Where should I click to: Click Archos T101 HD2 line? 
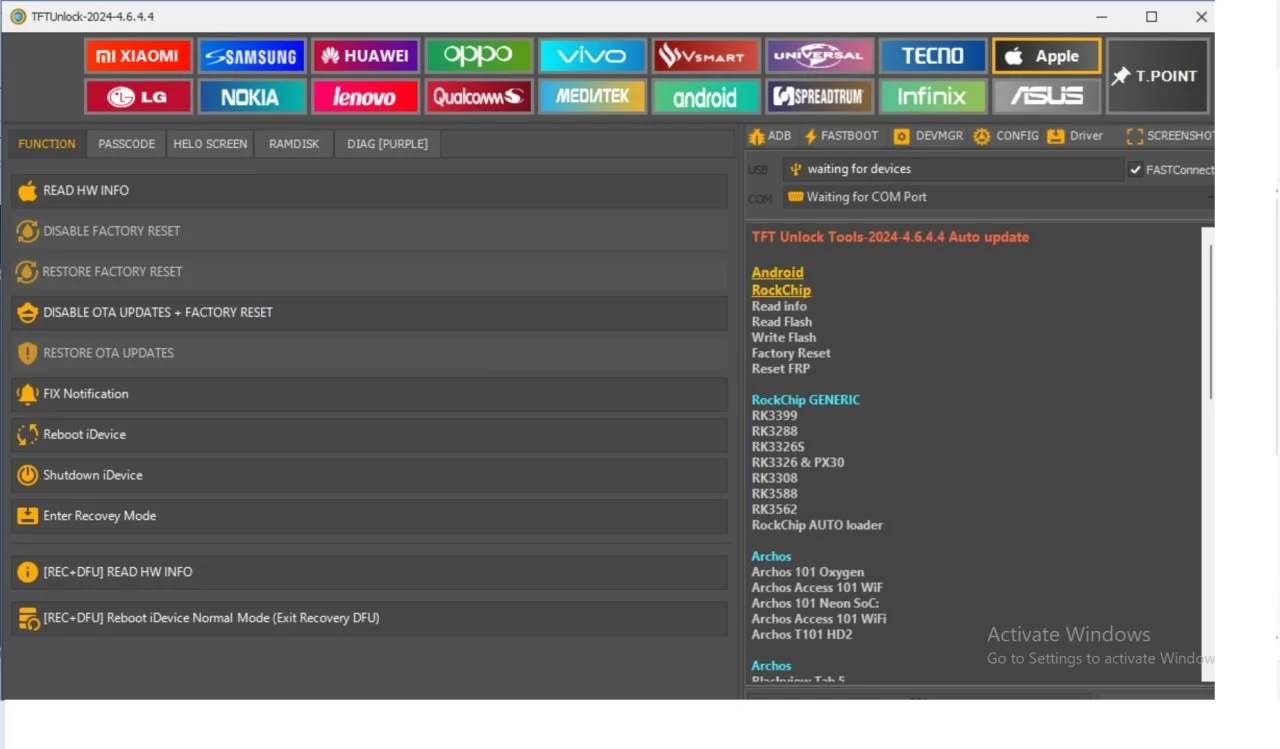pos(802,635)
